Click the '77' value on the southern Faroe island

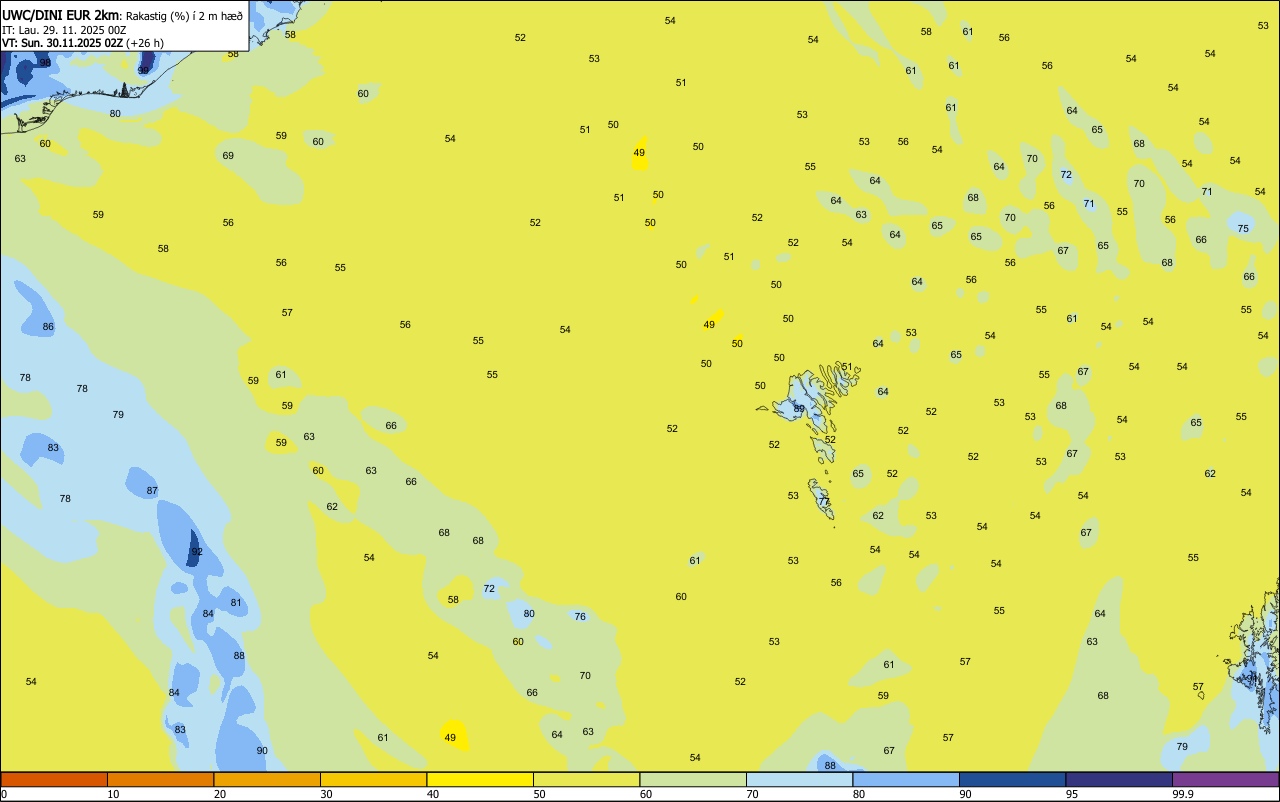click(x=824, y=502)
